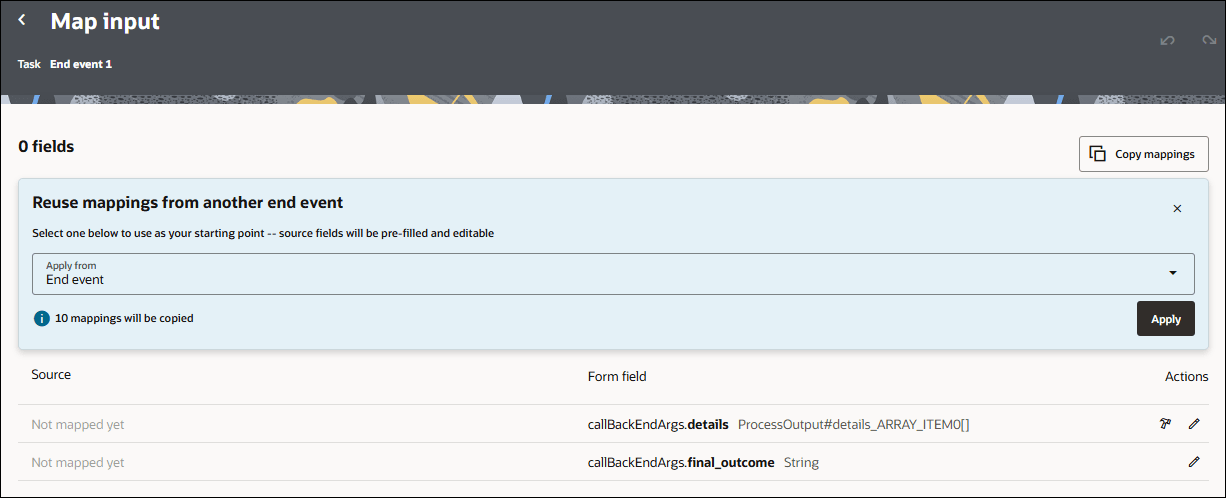Screen dimensions: 1226x498
Task: Edit the callBackEndArgs.details mapping
Action: pos(1194,424)
